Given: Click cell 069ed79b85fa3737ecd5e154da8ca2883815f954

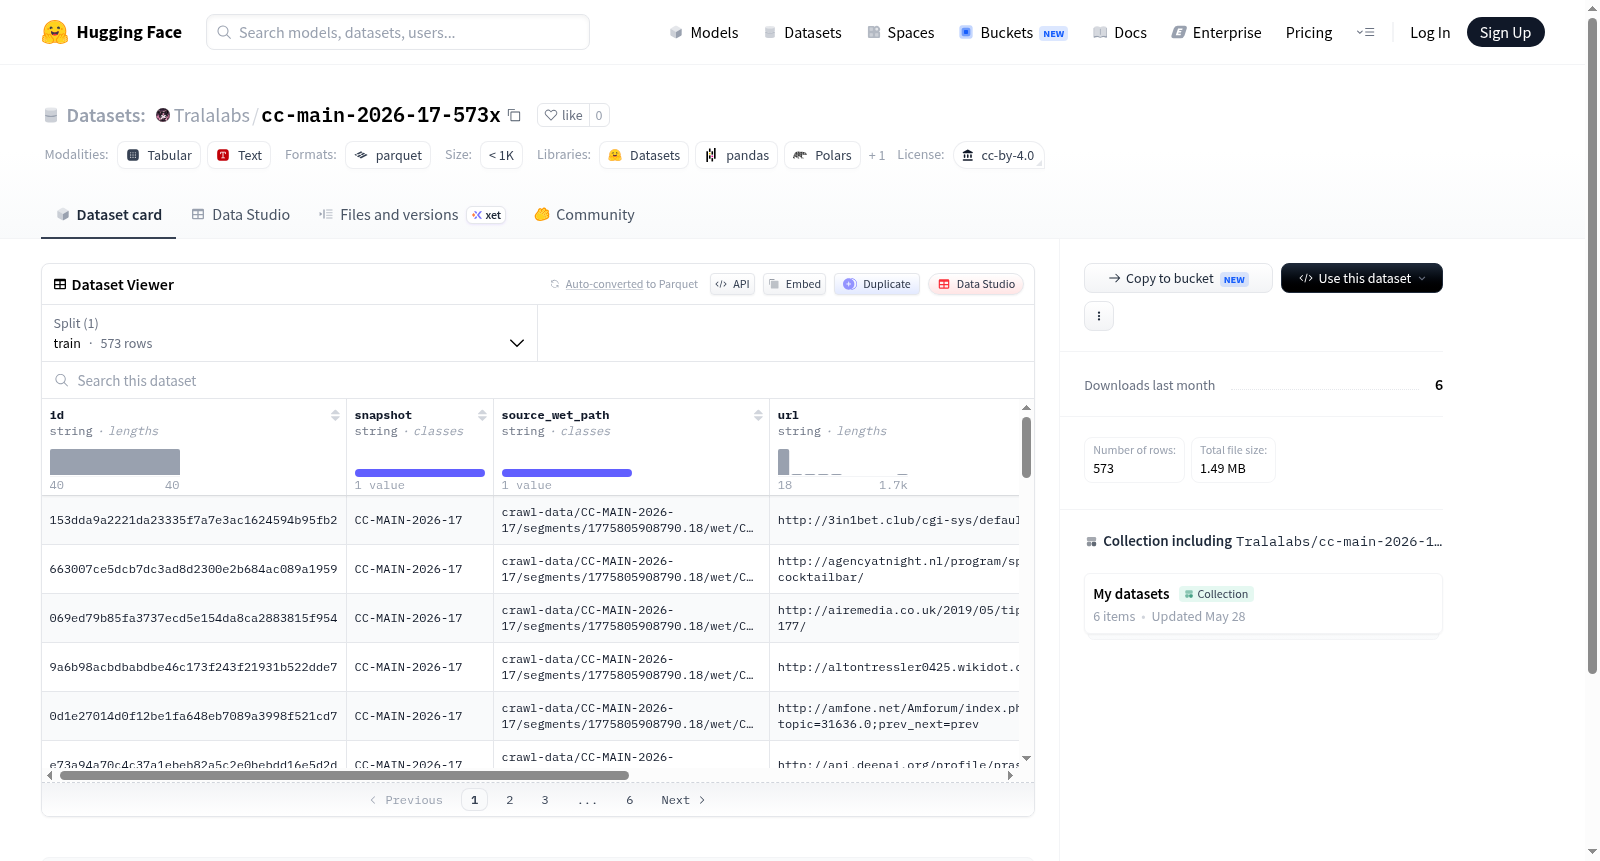Looking at the screenshot, I should (x=194, y=618).
